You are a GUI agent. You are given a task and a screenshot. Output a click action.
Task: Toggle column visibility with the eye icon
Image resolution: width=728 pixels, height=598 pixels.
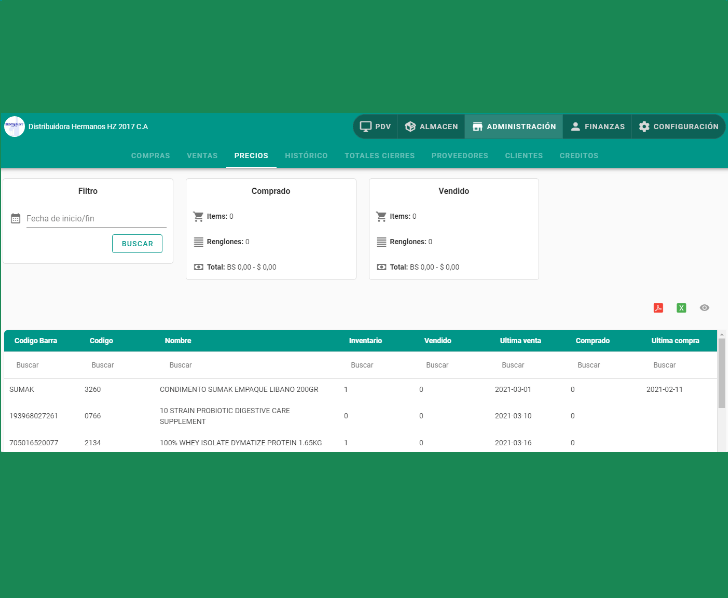click(x=704, y=308)
